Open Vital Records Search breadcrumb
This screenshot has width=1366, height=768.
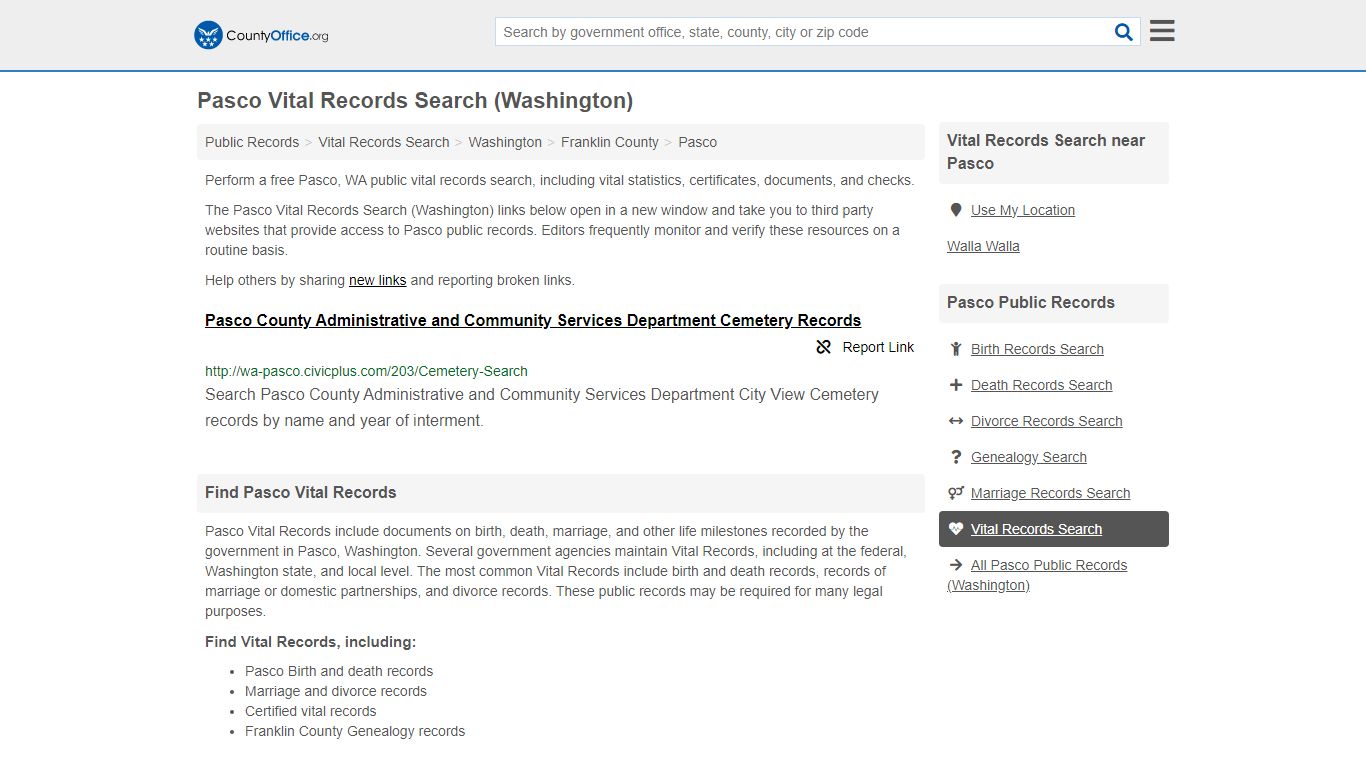[x=384, y=142]
